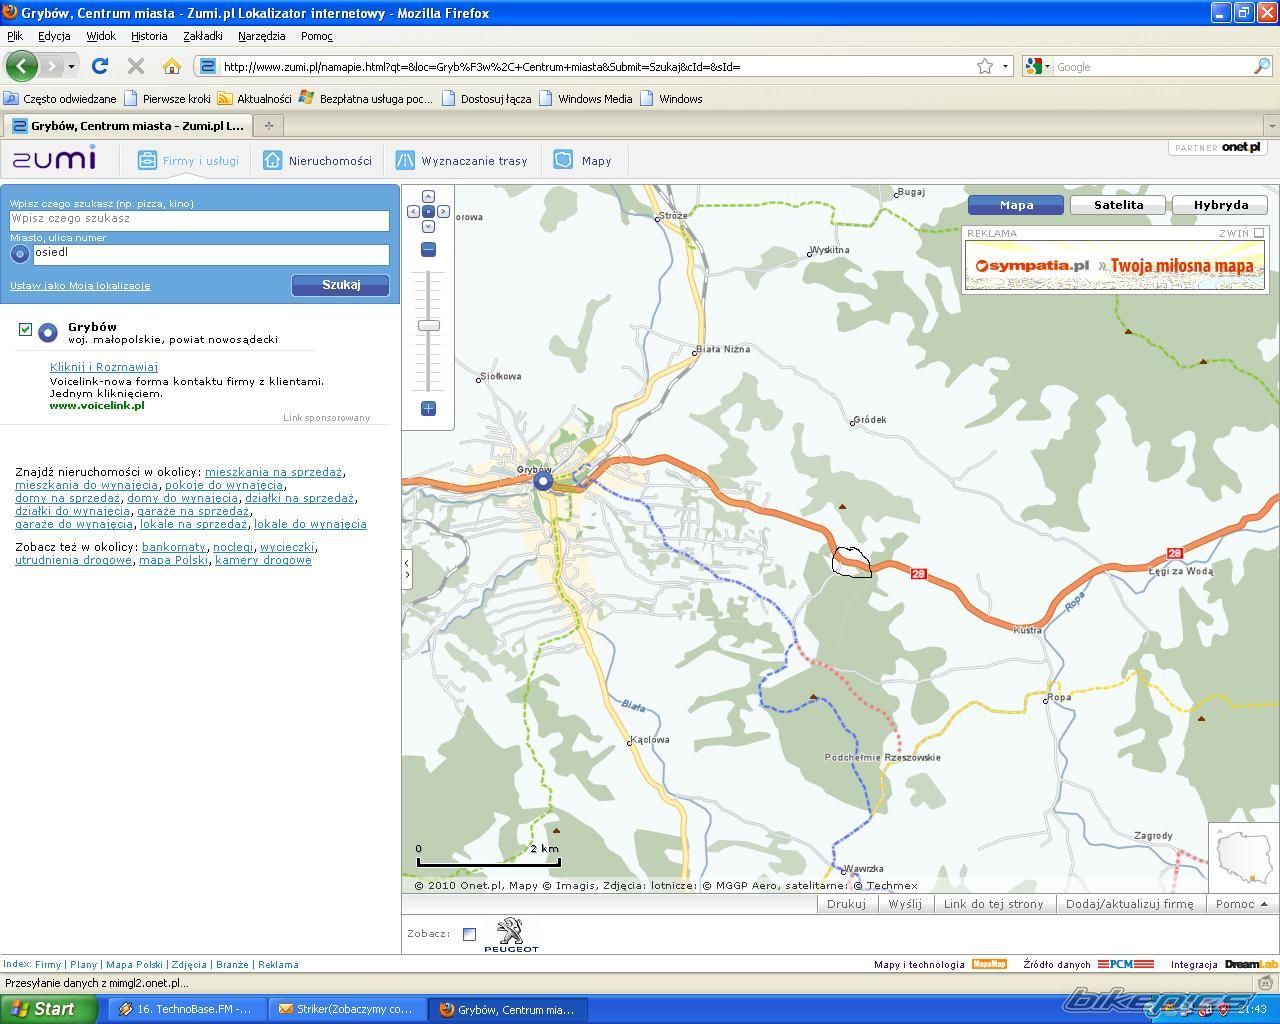Bookmark page with the star icon
Image resolution: width=1280 pixels, height=1024 pixels.
point(985,66)
